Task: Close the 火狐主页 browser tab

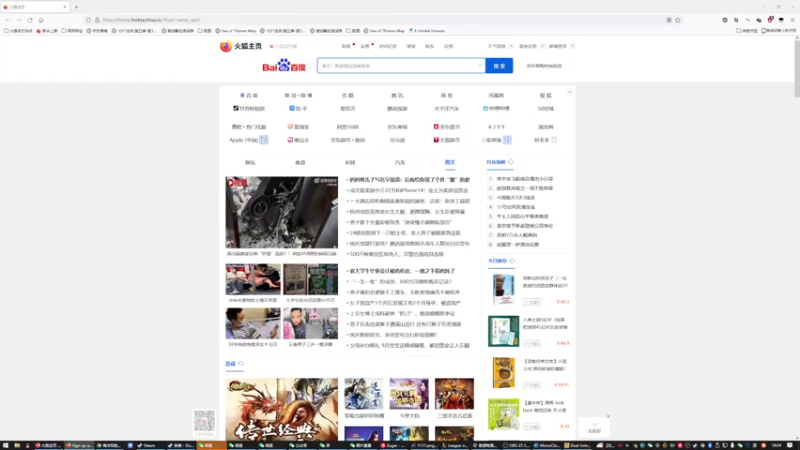Action: coord(65,7)
